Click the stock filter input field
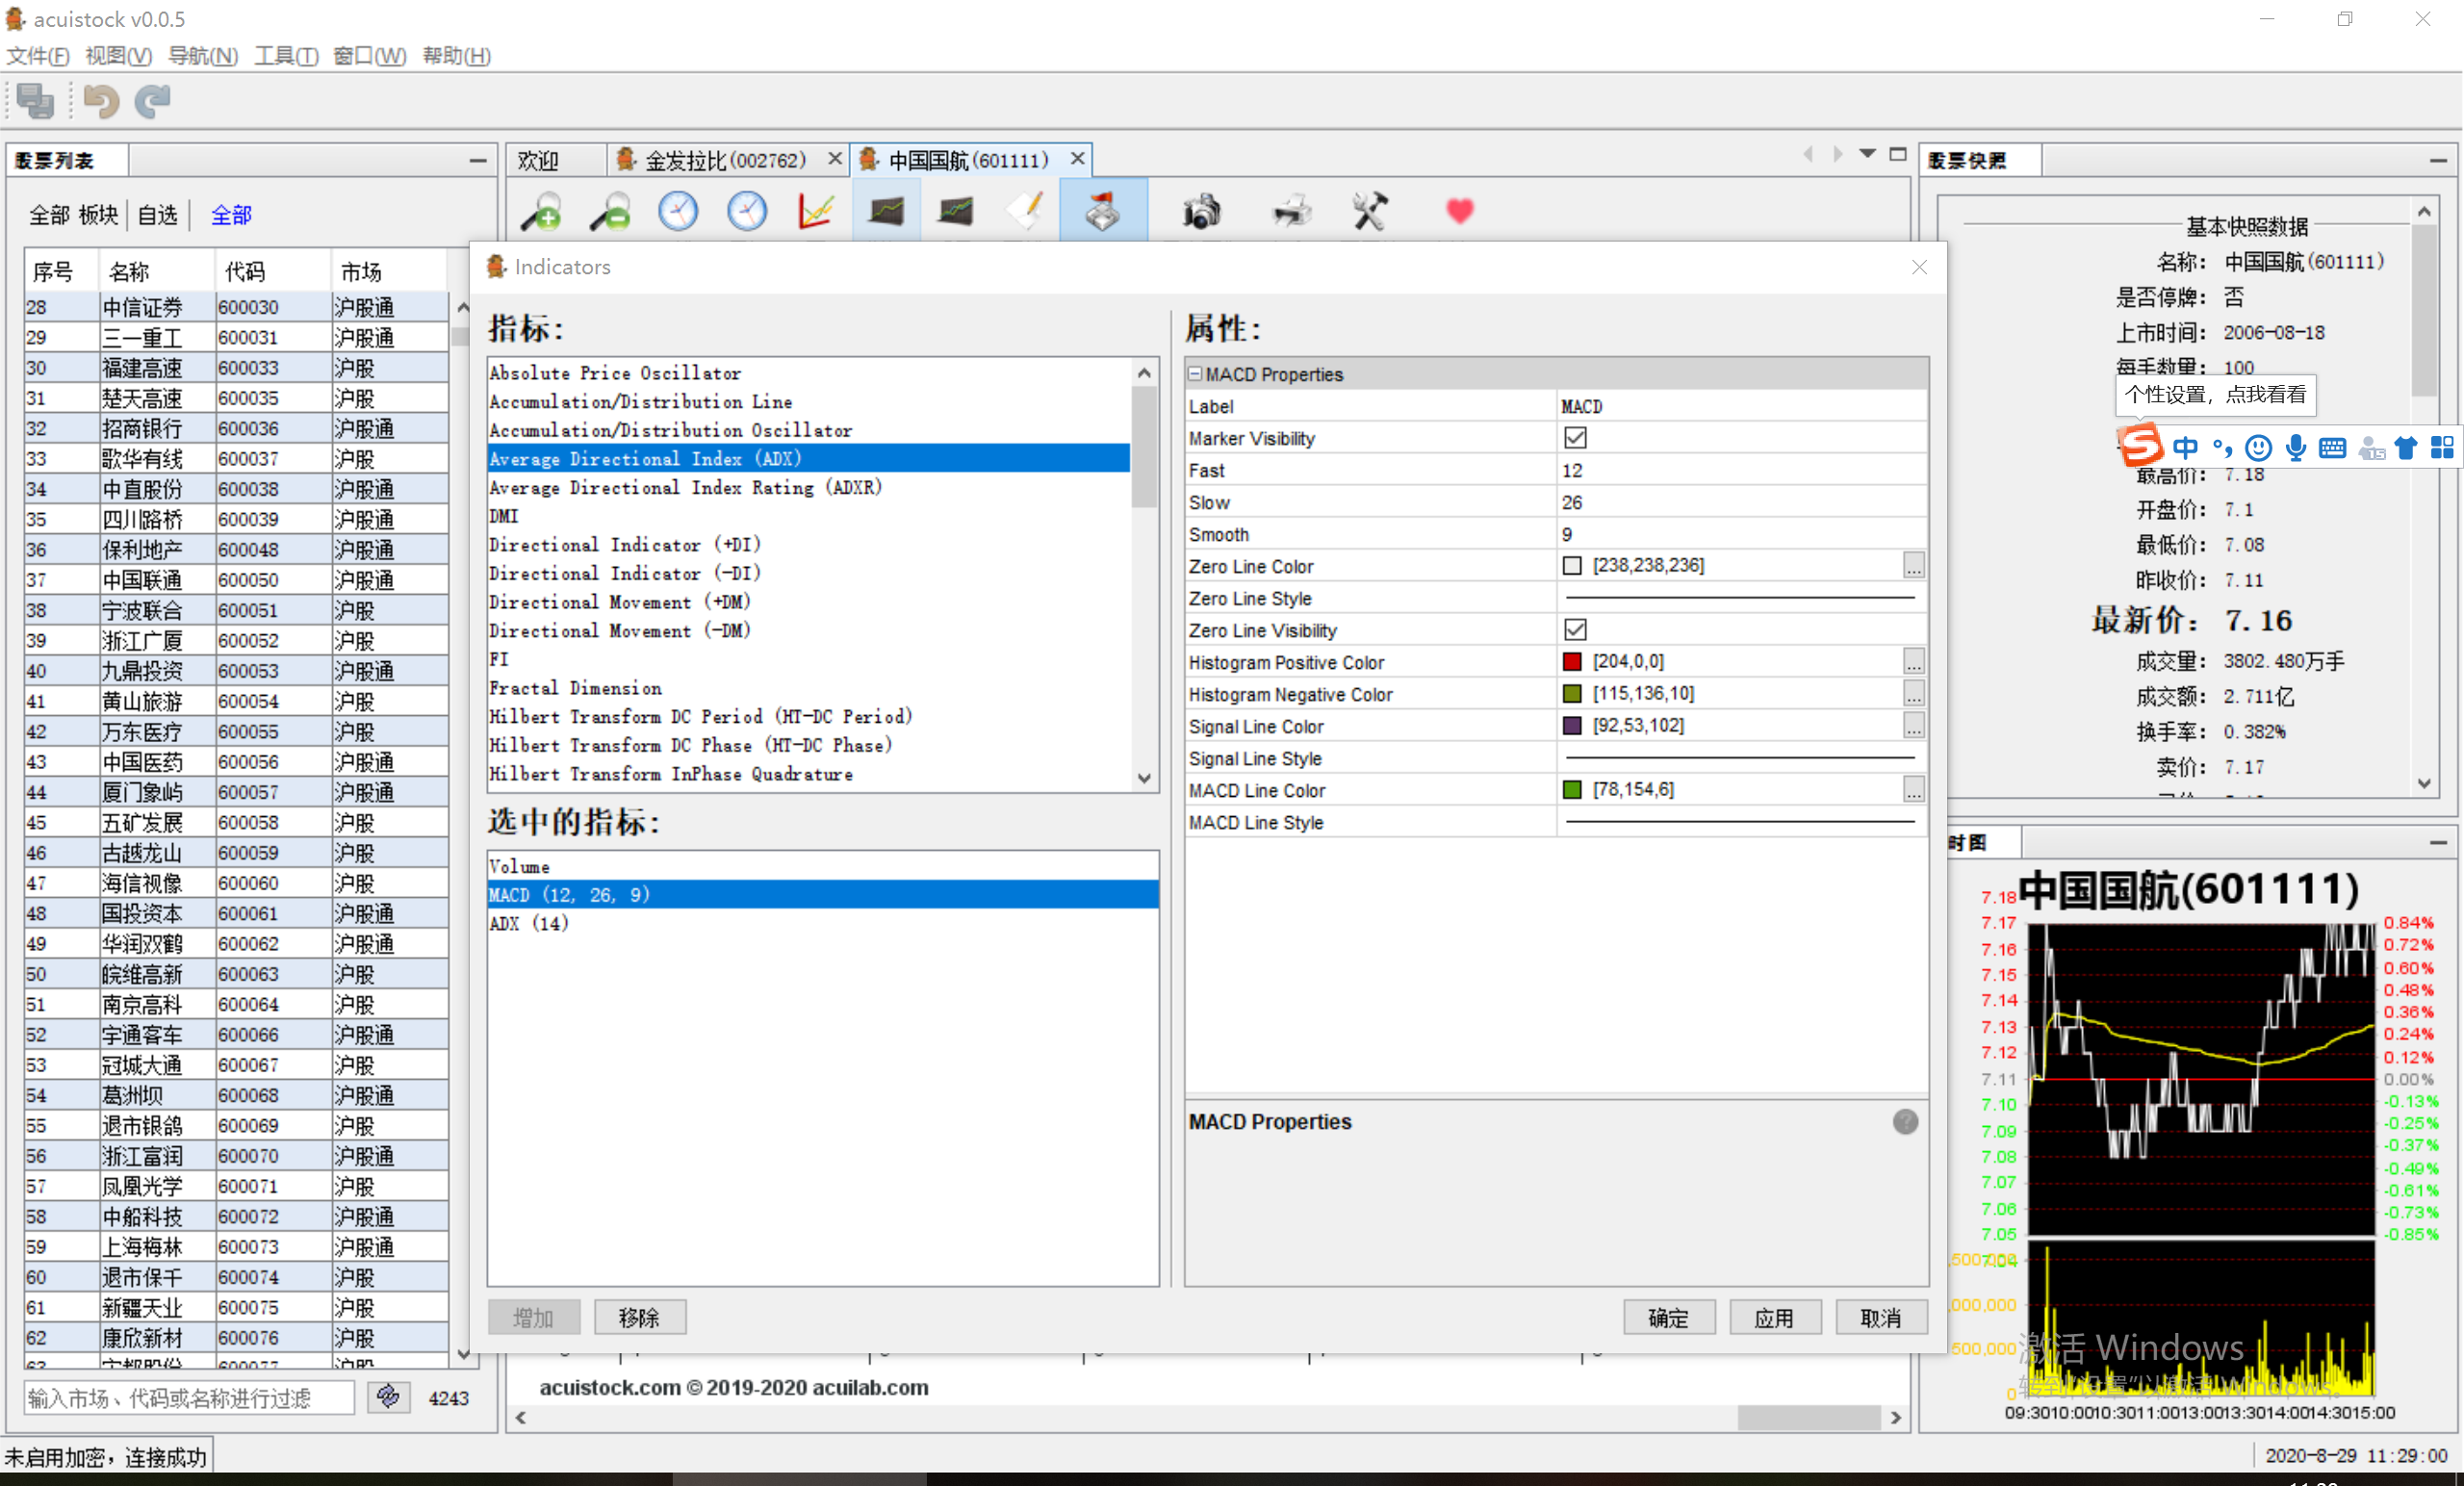Image resolution: width=2464 pixels, height=1486 pixels. [x=190, y=1397]
